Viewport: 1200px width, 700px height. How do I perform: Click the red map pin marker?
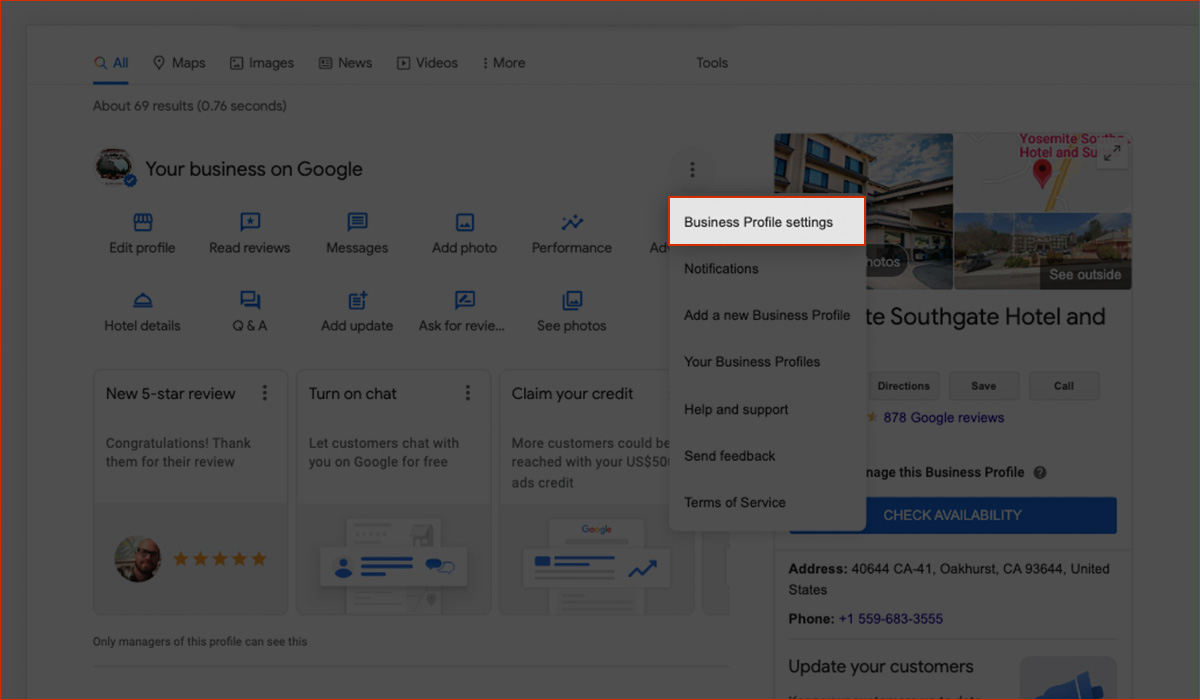click(1042, 174)
